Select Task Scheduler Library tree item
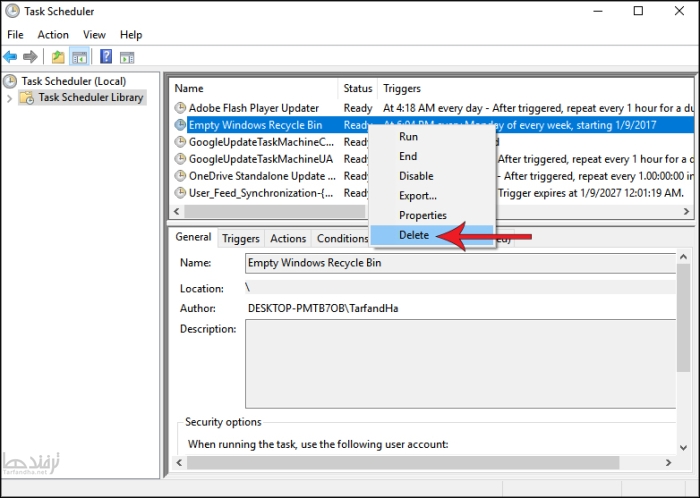 tap(91, 97)
